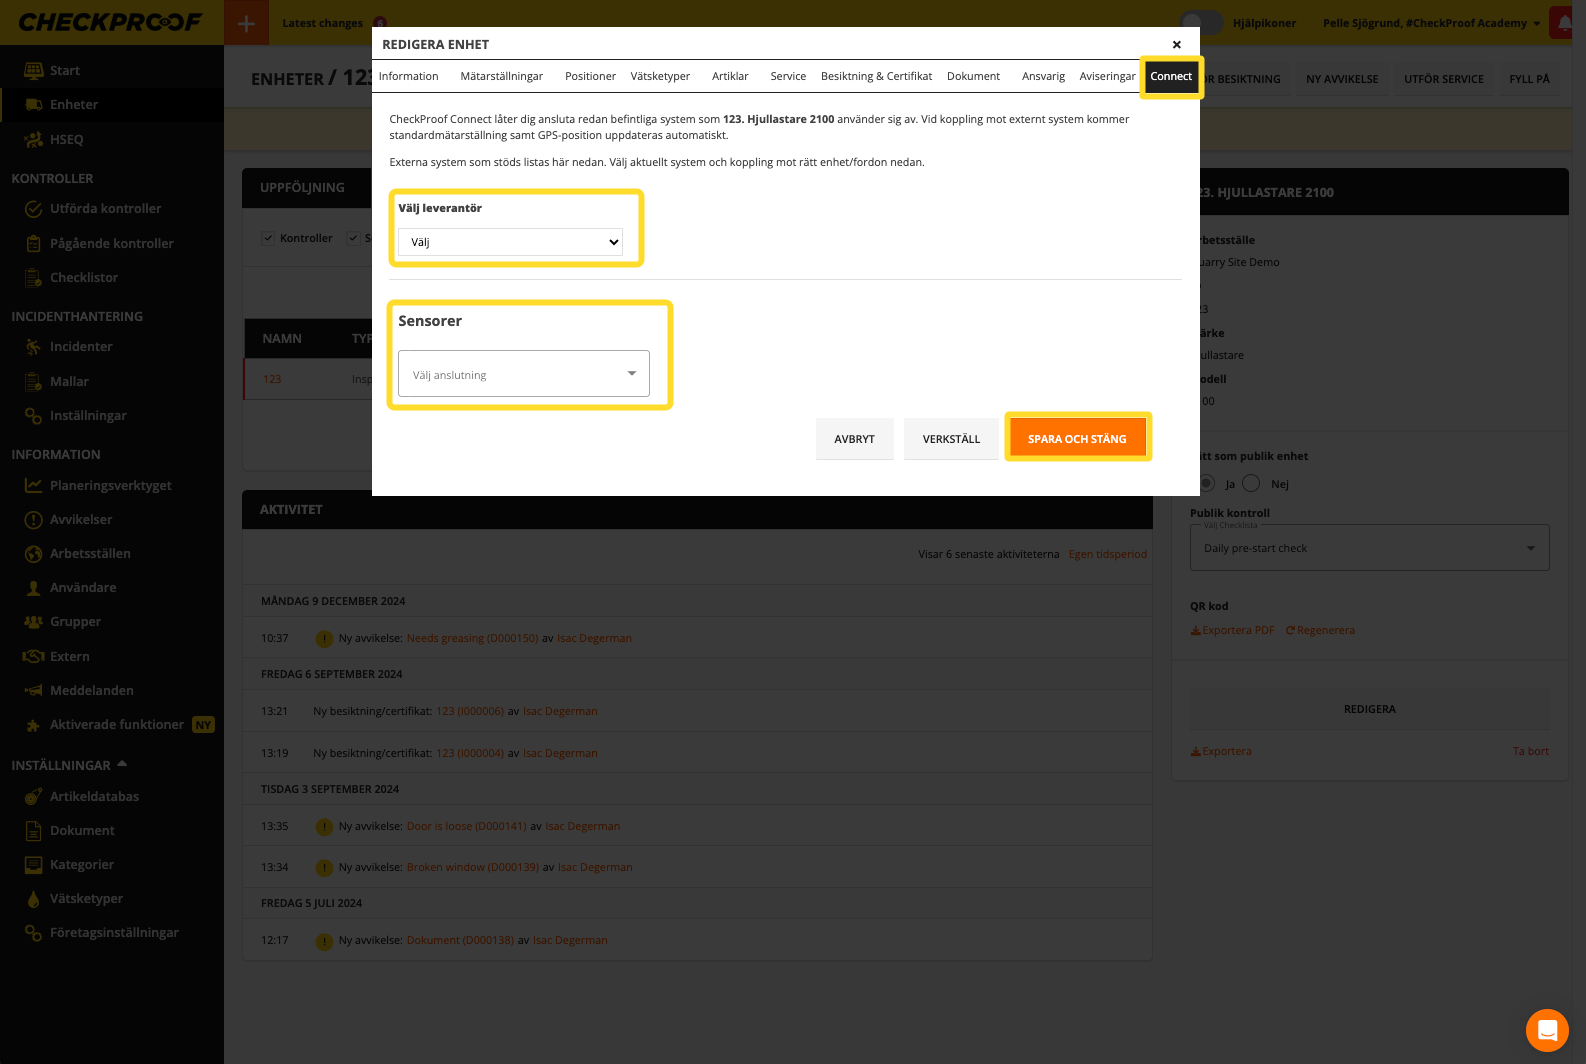
Task: Open Vätsketyper droplet icon in sidebar
Action: pos(33,899)
